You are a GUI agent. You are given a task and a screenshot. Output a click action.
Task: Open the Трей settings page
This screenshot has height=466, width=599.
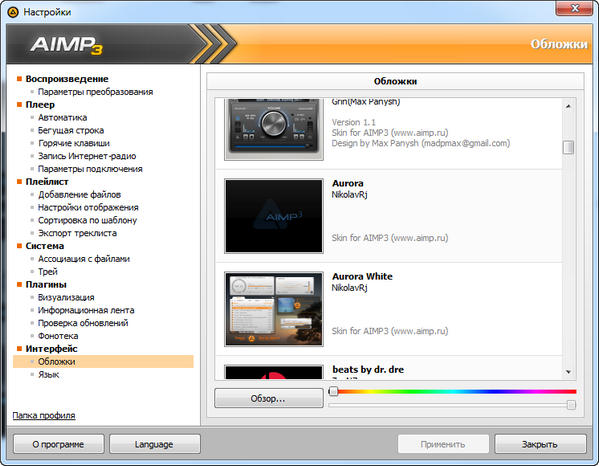48,272
